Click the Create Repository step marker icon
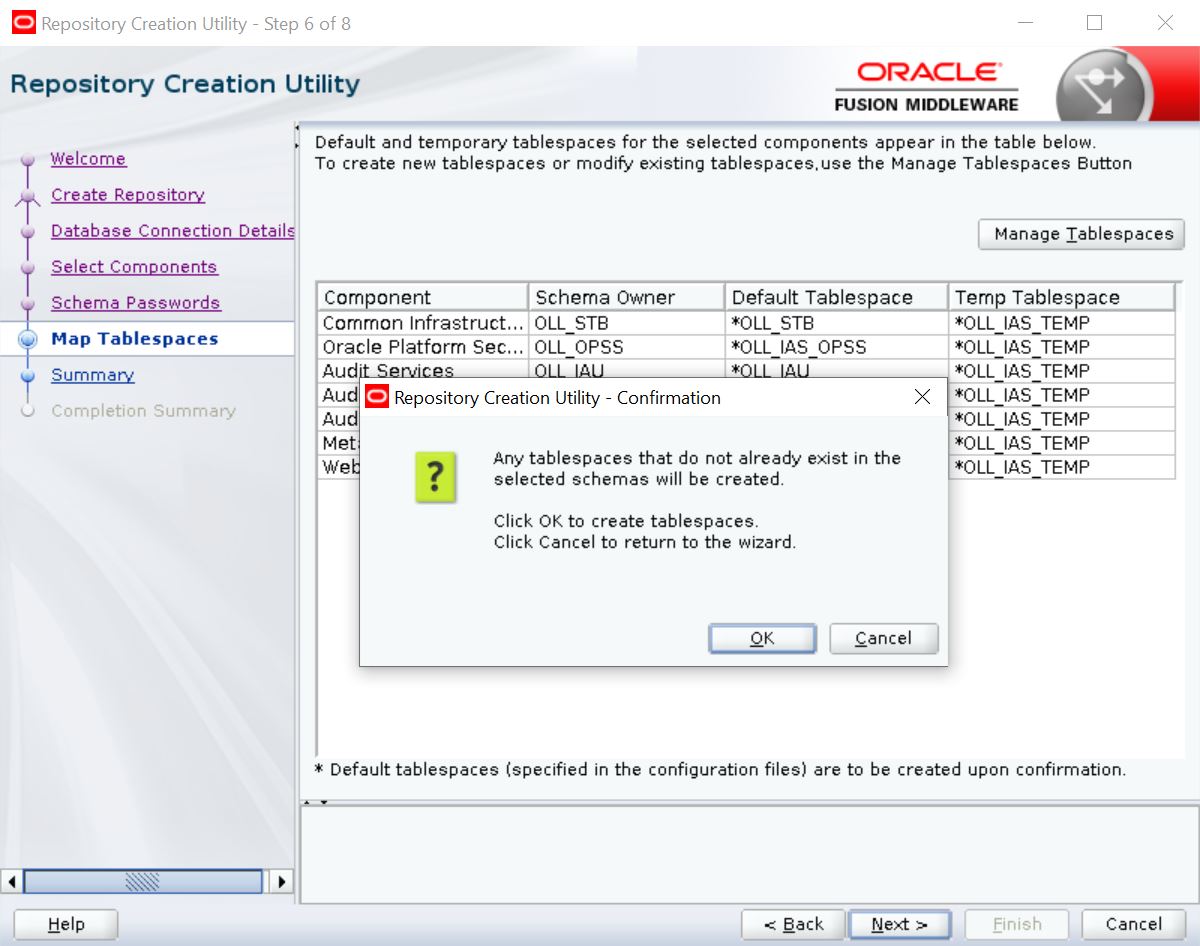Screen dimensions: 1200x946 [28, 196]
